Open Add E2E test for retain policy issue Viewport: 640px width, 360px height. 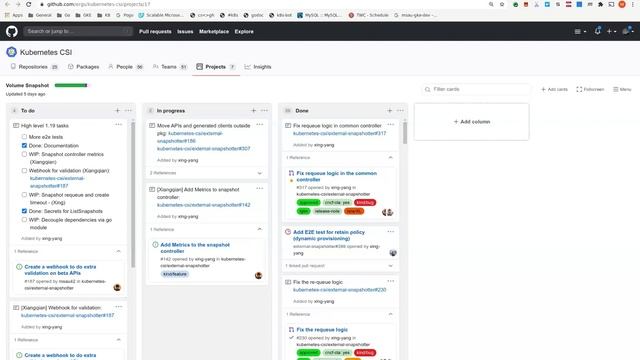329,235
